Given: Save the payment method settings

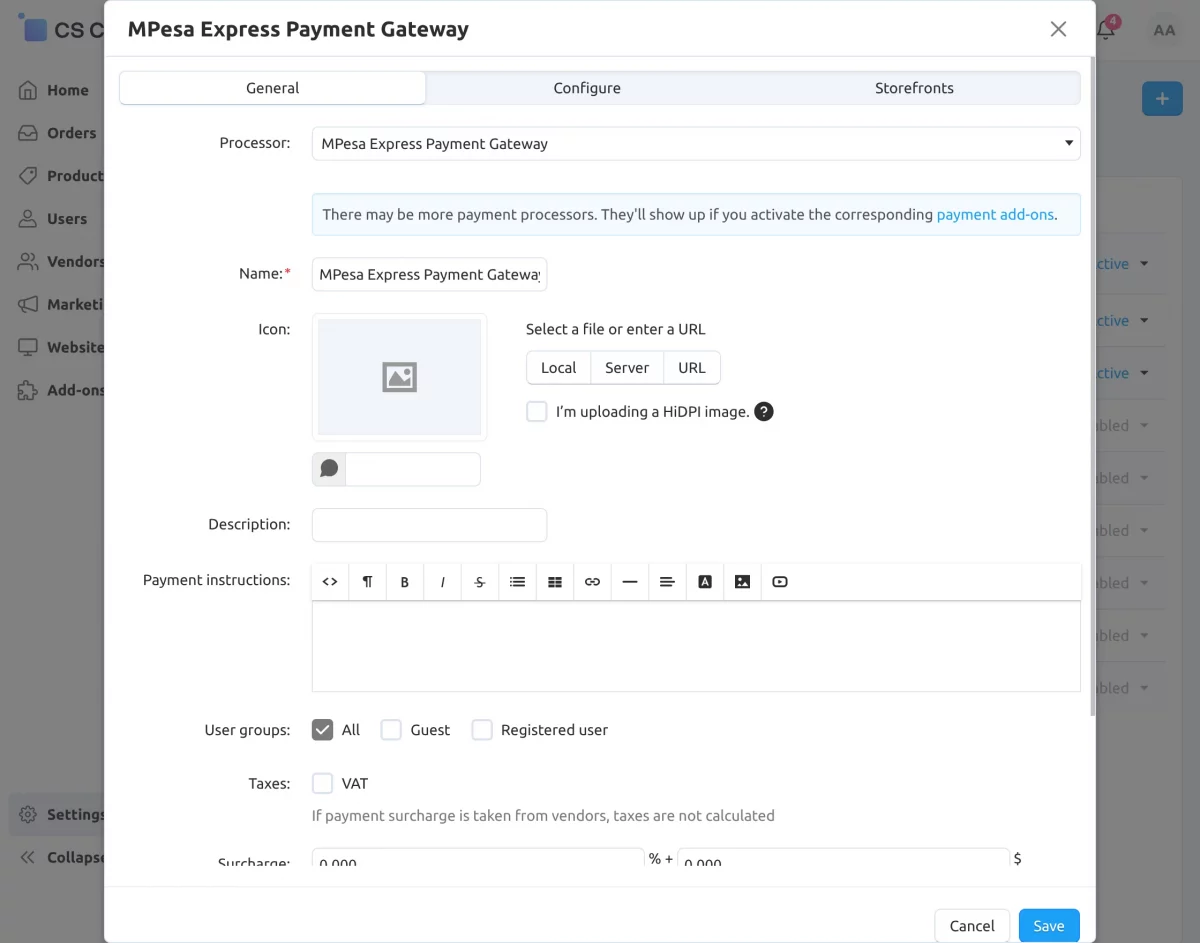Looking at the screenshot, I should click(1049, 926).
